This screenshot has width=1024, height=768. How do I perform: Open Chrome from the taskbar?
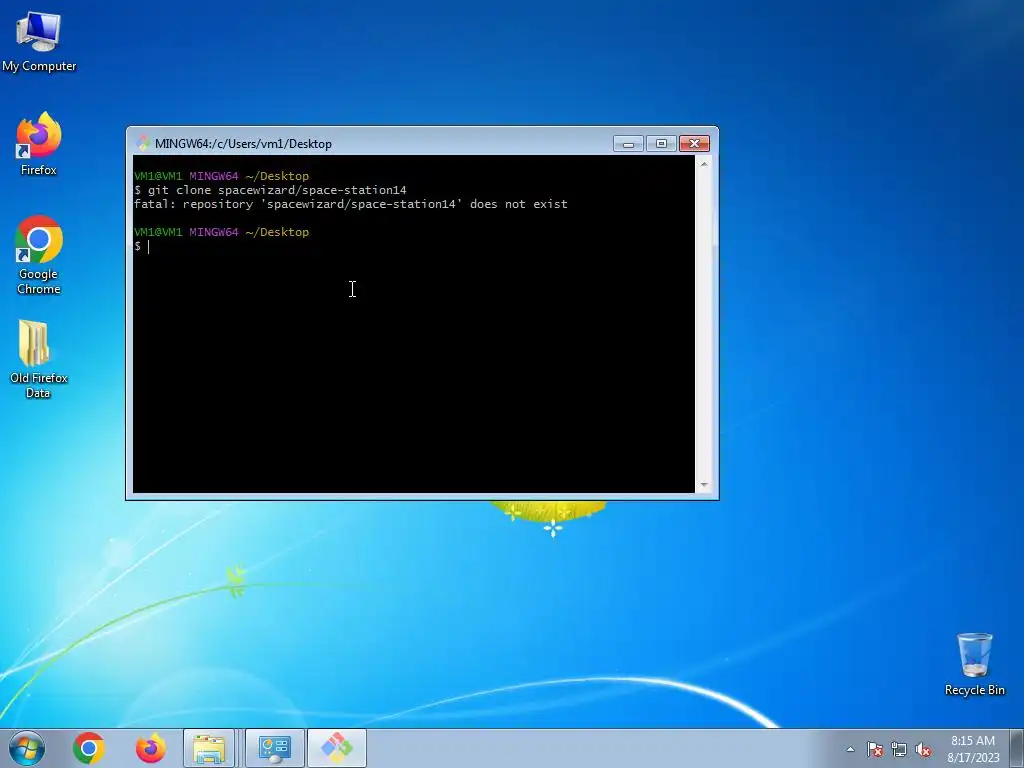point(89,748)
